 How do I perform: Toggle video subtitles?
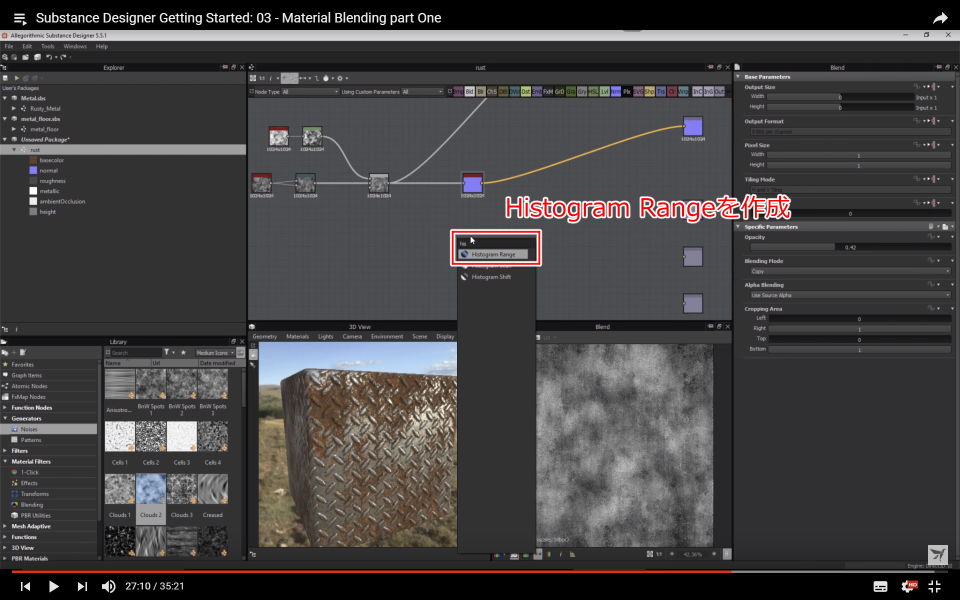point(880,586)
